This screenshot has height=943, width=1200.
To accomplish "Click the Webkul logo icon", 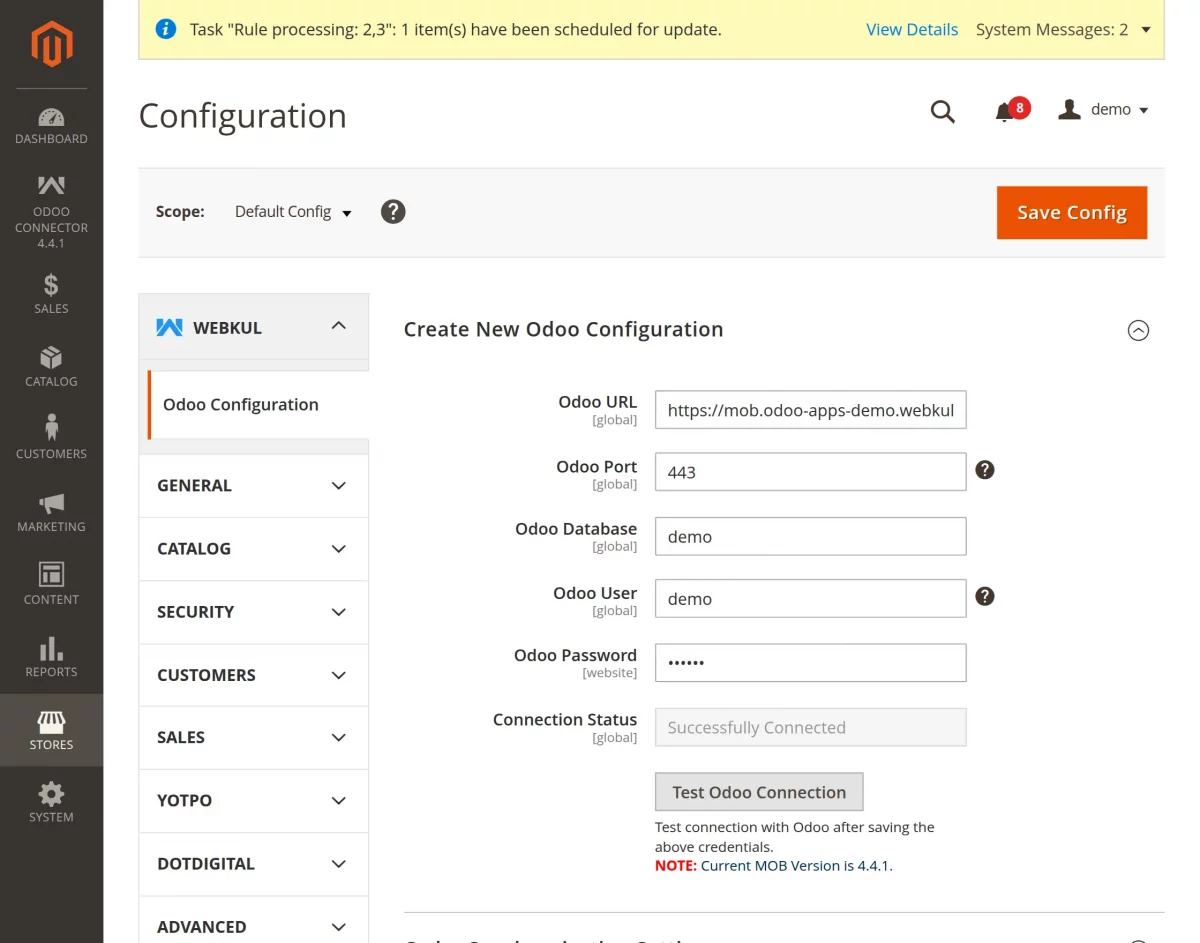I will pyautogui.click(x=169, y=327).
